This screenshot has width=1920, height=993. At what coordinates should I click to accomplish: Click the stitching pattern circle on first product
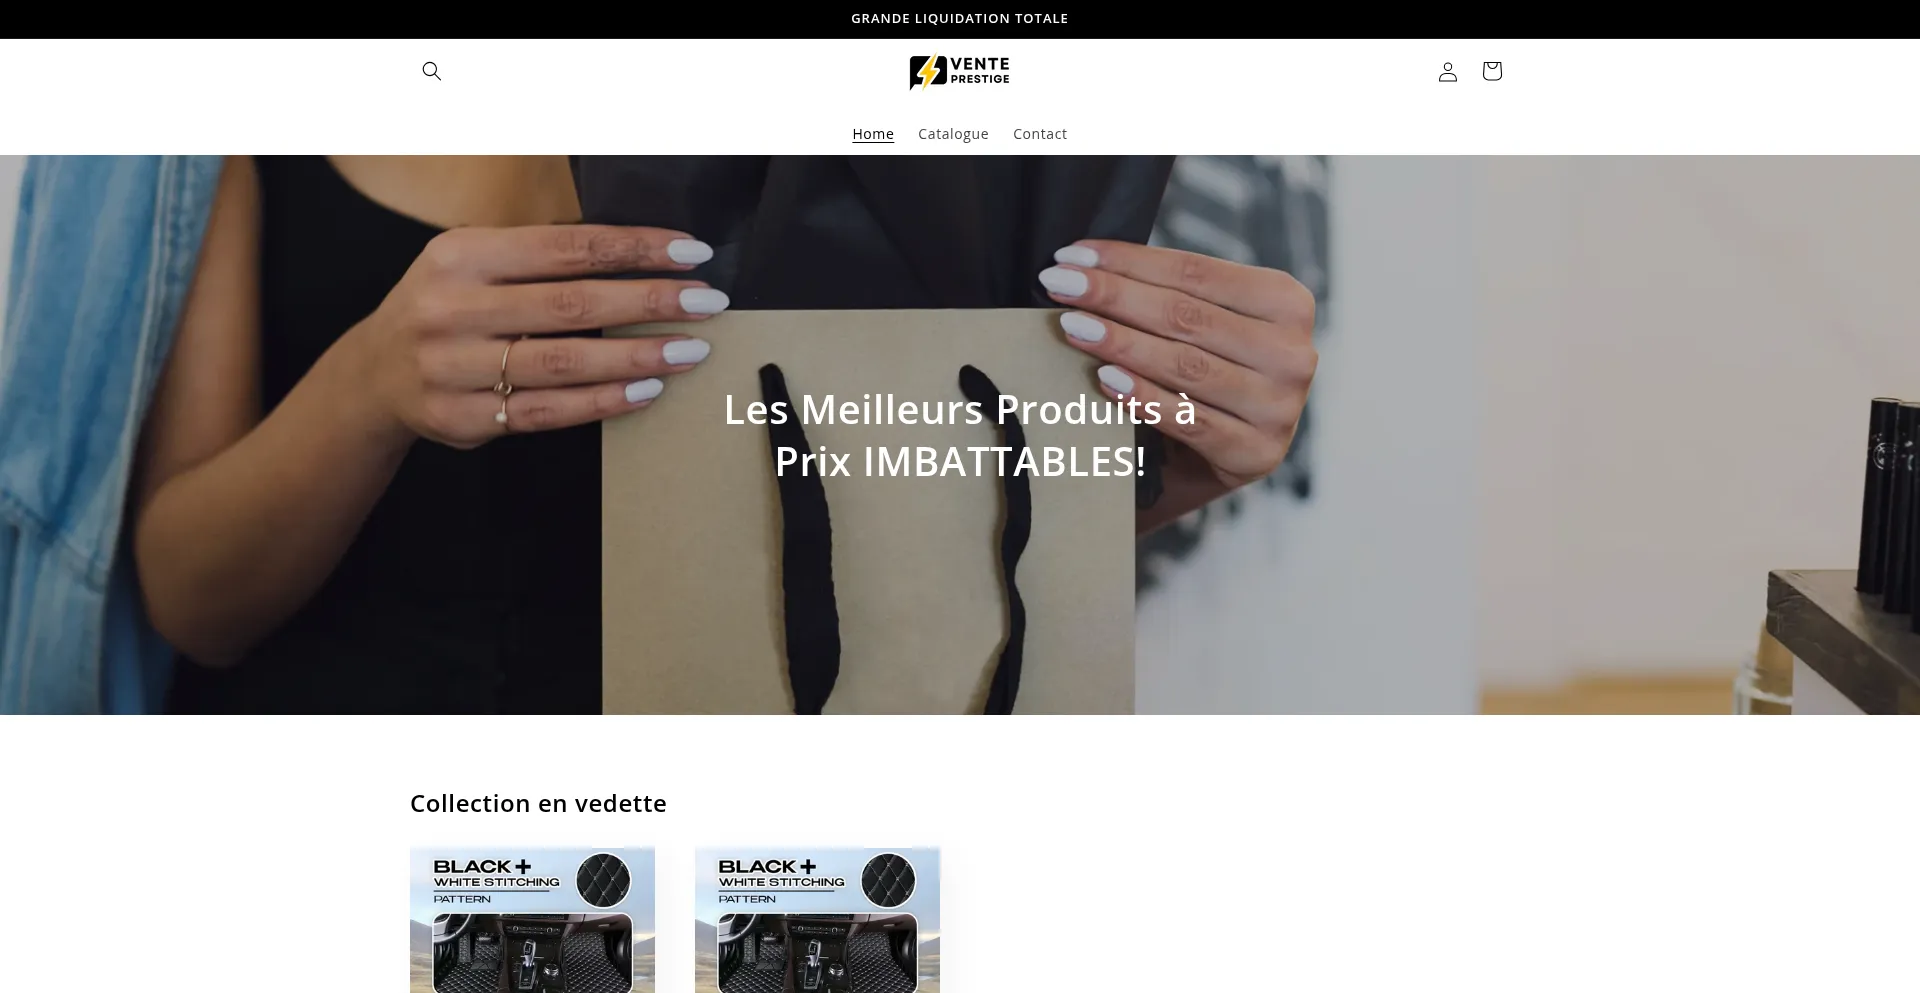pos(603,881)
